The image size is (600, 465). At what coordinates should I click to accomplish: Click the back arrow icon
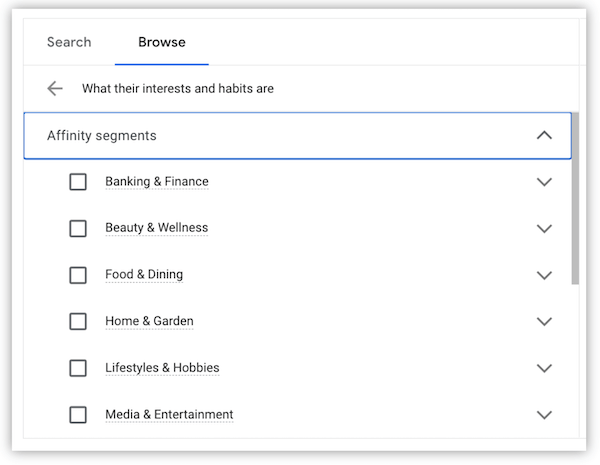click(x=55, y=89)
